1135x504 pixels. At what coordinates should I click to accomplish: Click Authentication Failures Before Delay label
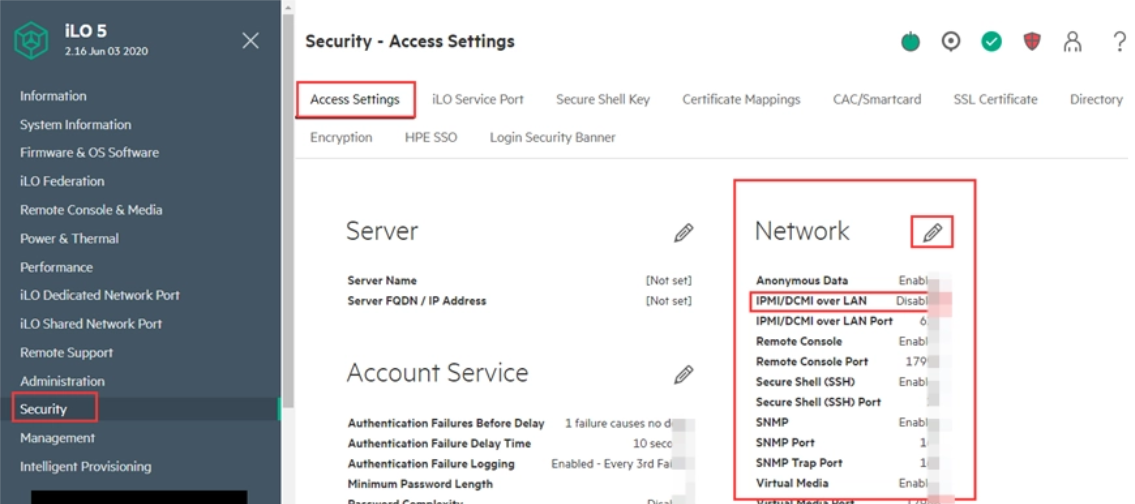[446, 423]
